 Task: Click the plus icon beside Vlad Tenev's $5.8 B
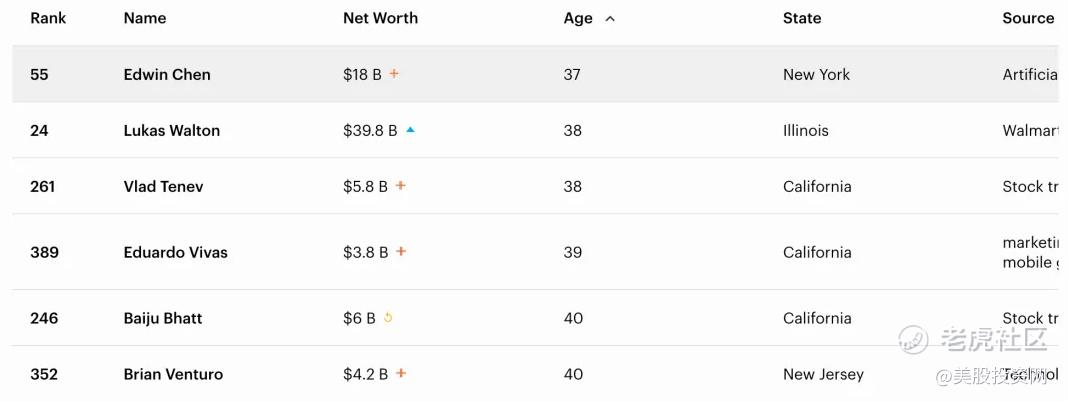pos(401,186)
